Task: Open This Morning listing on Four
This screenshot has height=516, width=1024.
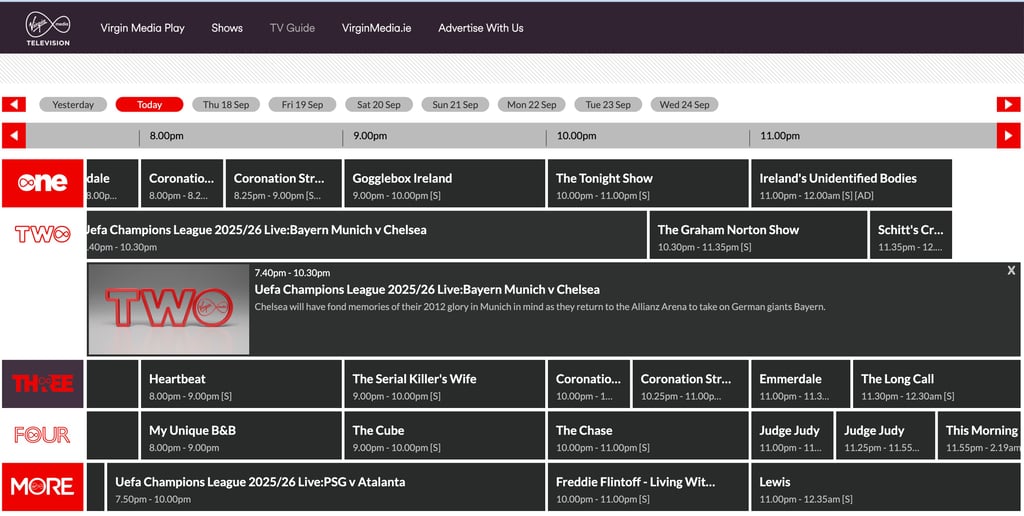Action: coord(979,435)
